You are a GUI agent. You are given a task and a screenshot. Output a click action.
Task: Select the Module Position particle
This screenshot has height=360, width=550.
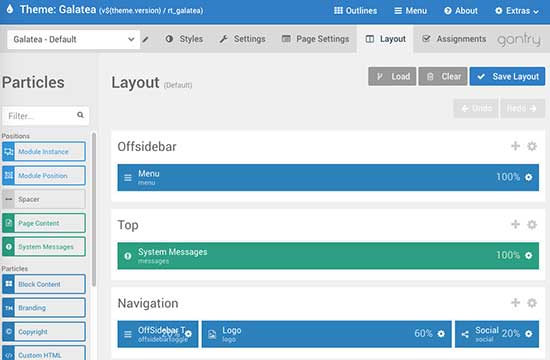44,175
